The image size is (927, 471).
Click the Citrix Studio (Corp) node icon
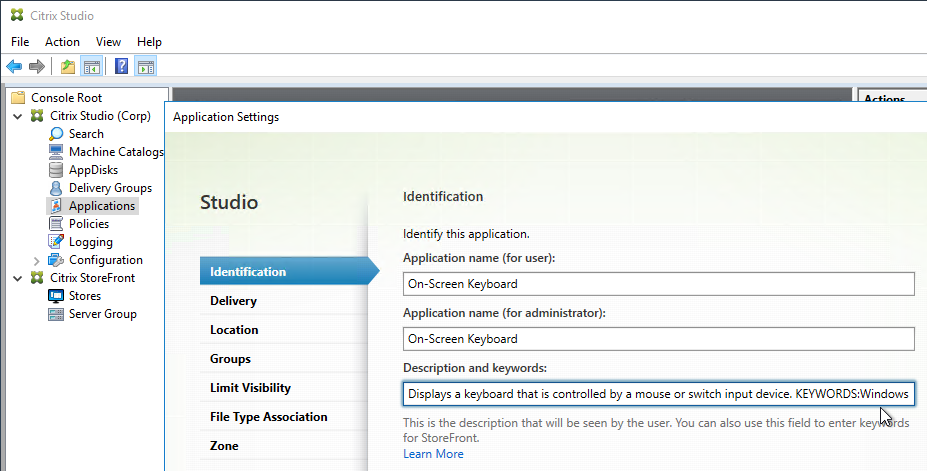[x=37, y=116]
